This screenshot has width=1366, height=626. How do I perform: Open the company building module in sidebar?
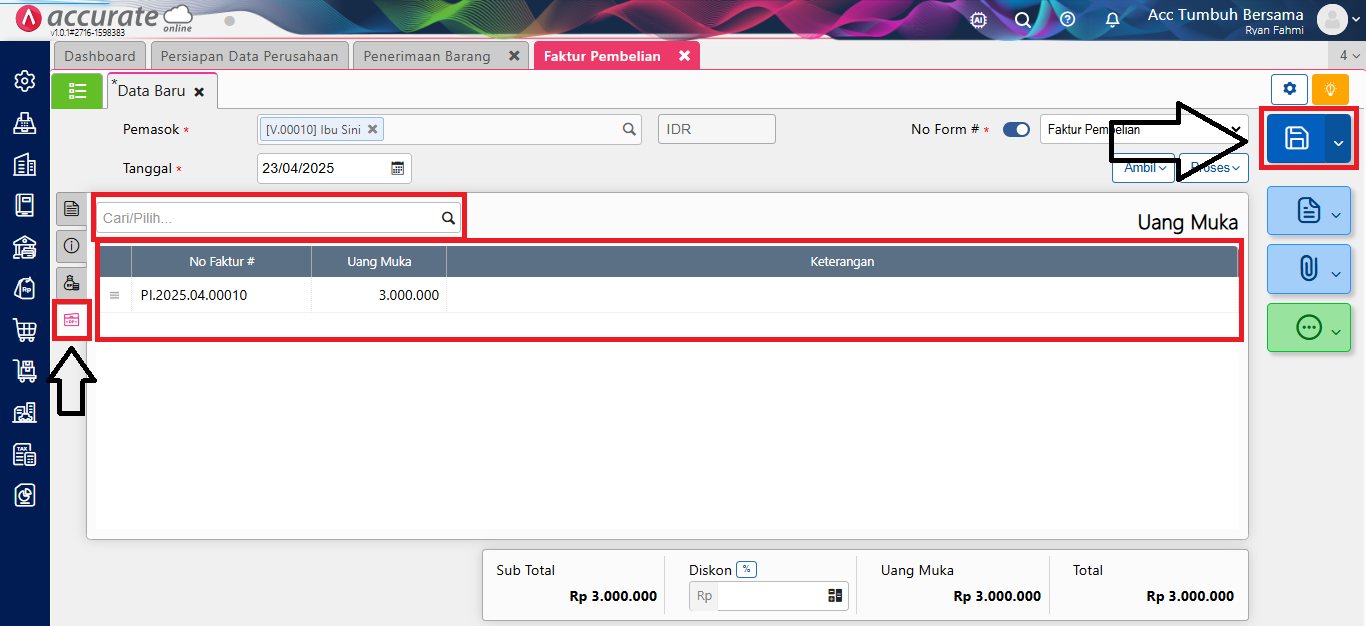[x=25, y=164]
